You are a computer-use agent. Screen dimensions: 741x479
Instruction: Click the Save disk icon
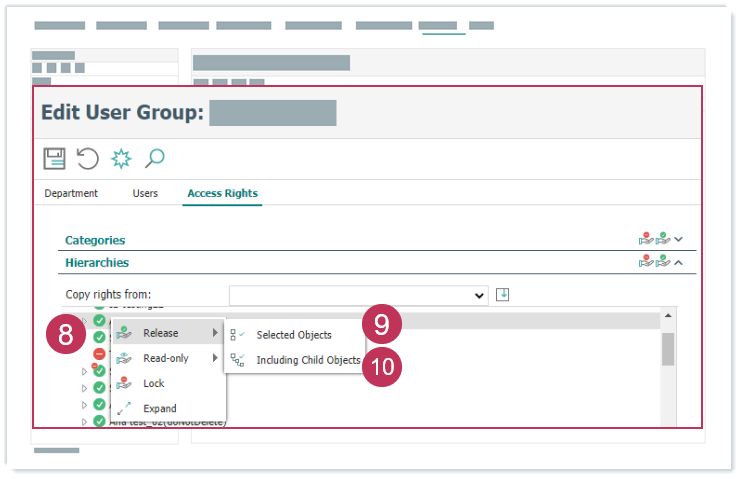54,158
